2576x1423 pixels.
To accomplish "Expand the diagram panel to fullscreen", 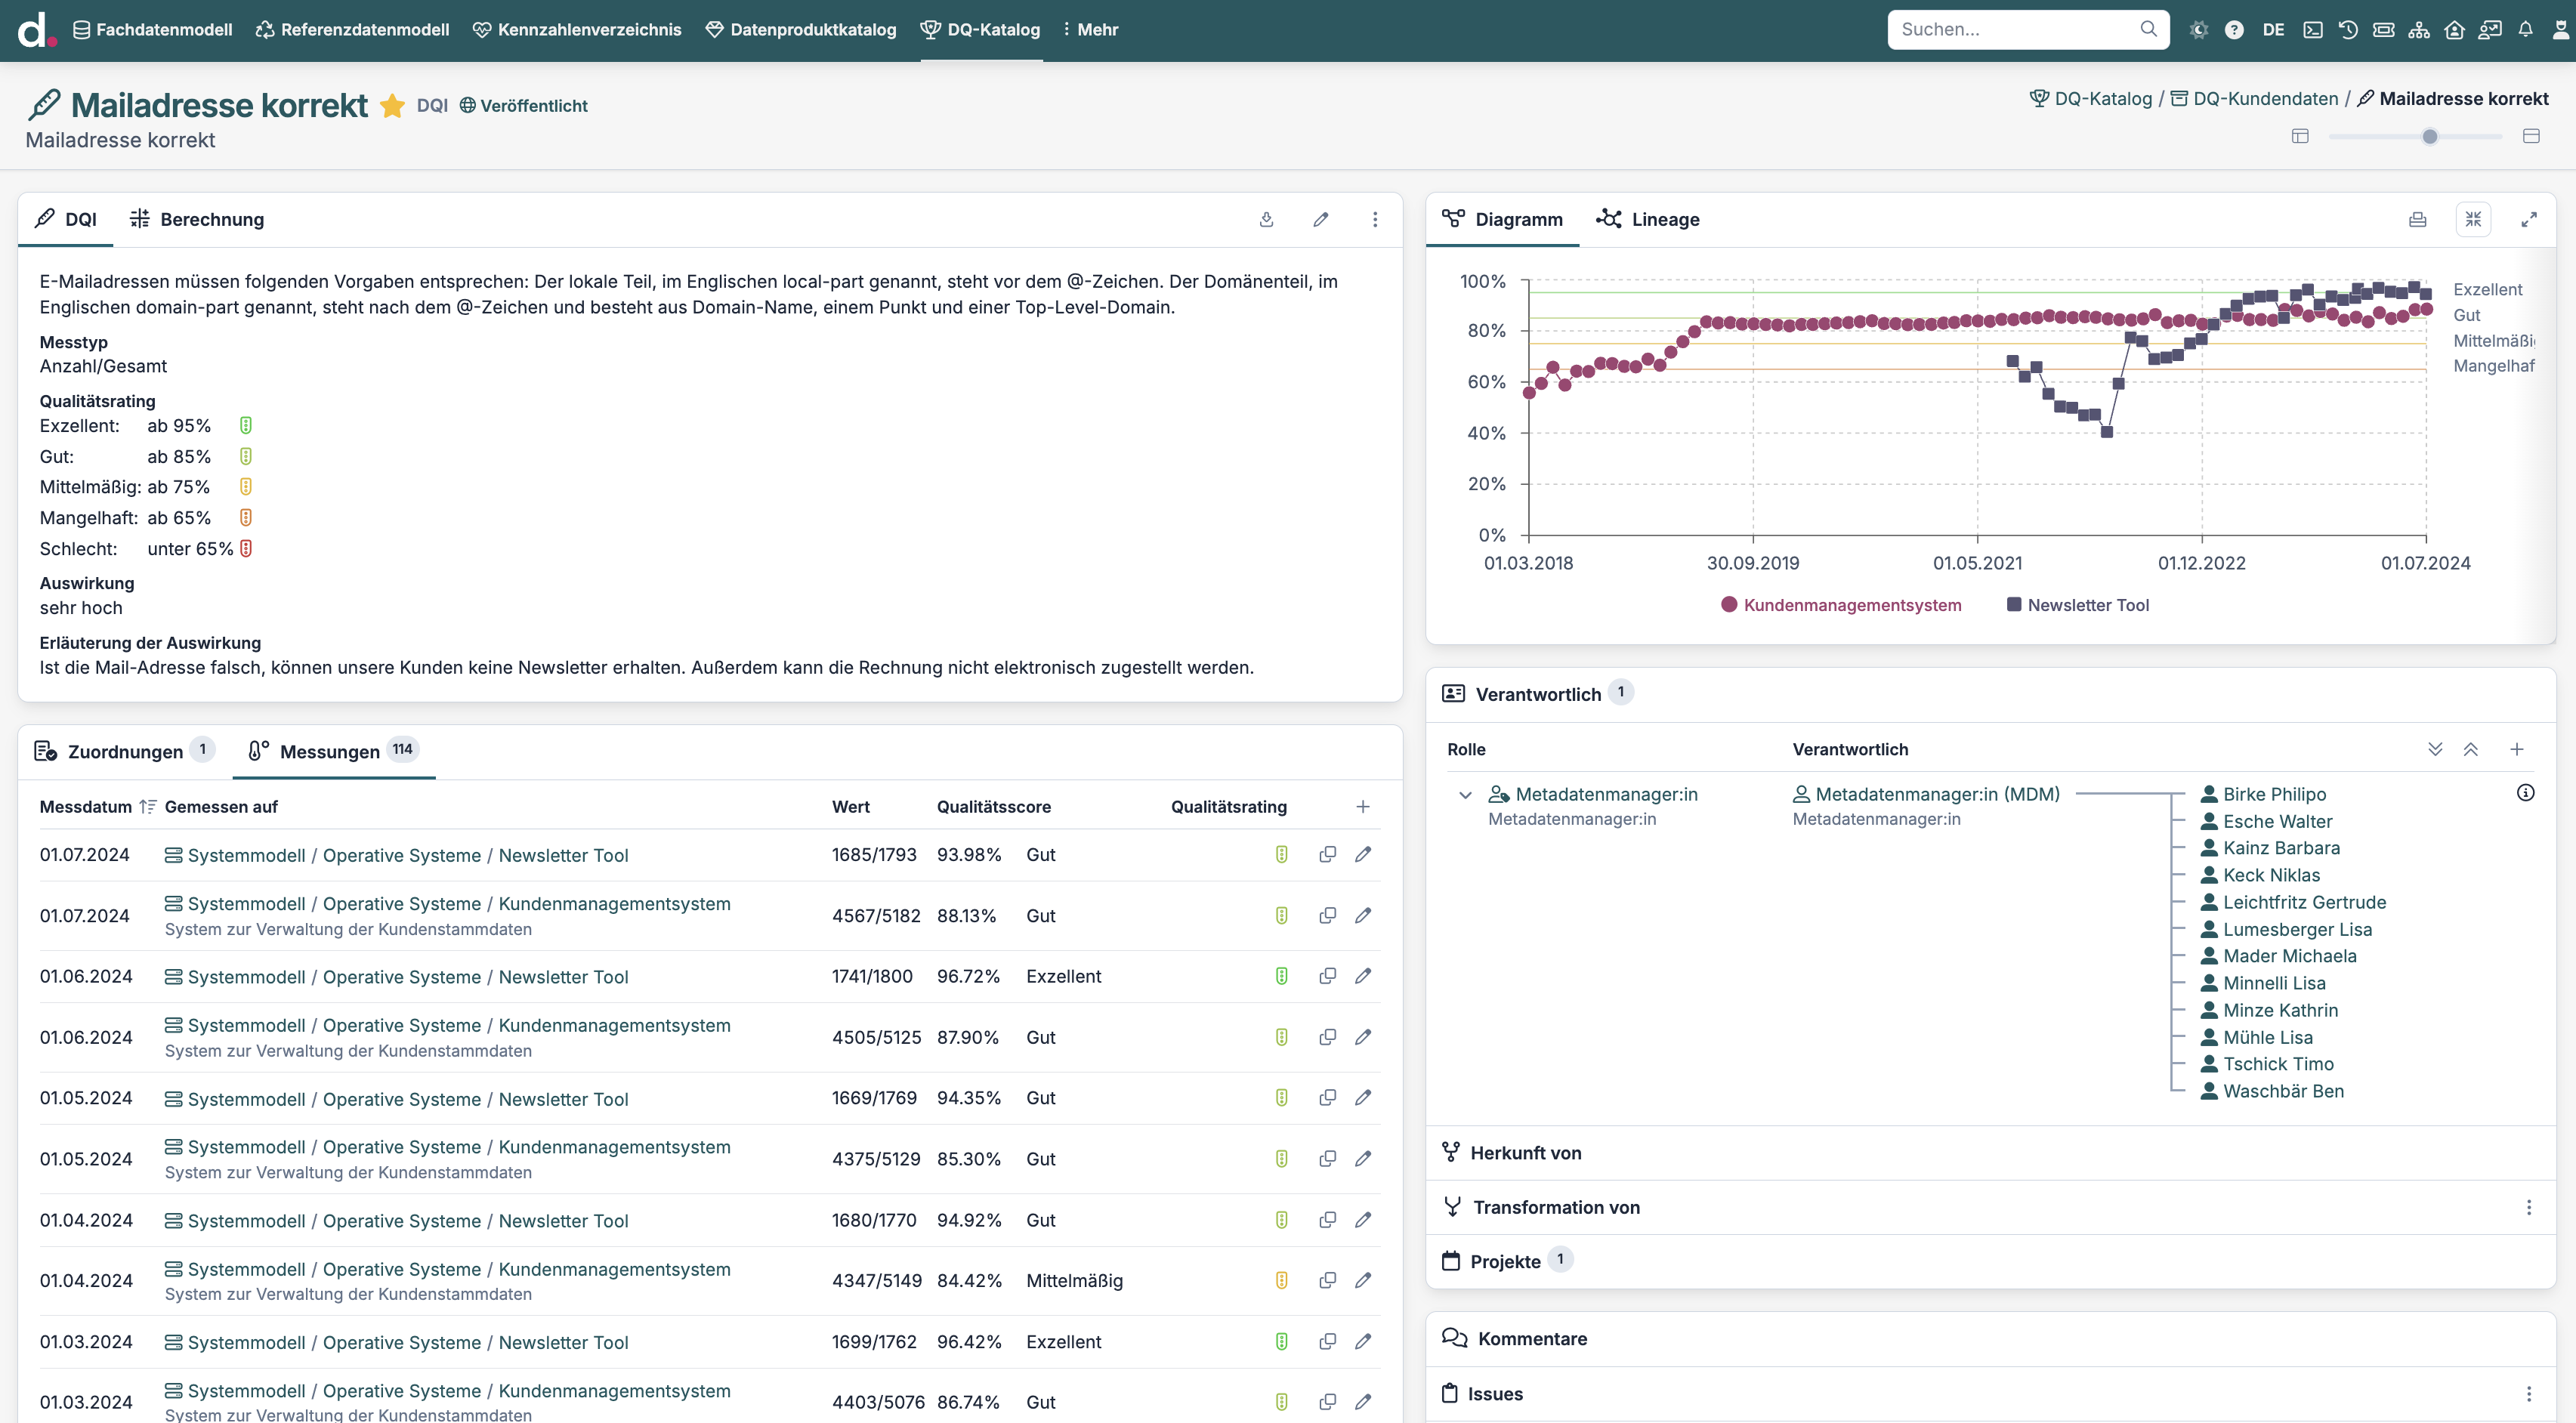I will coord(2528,219).
